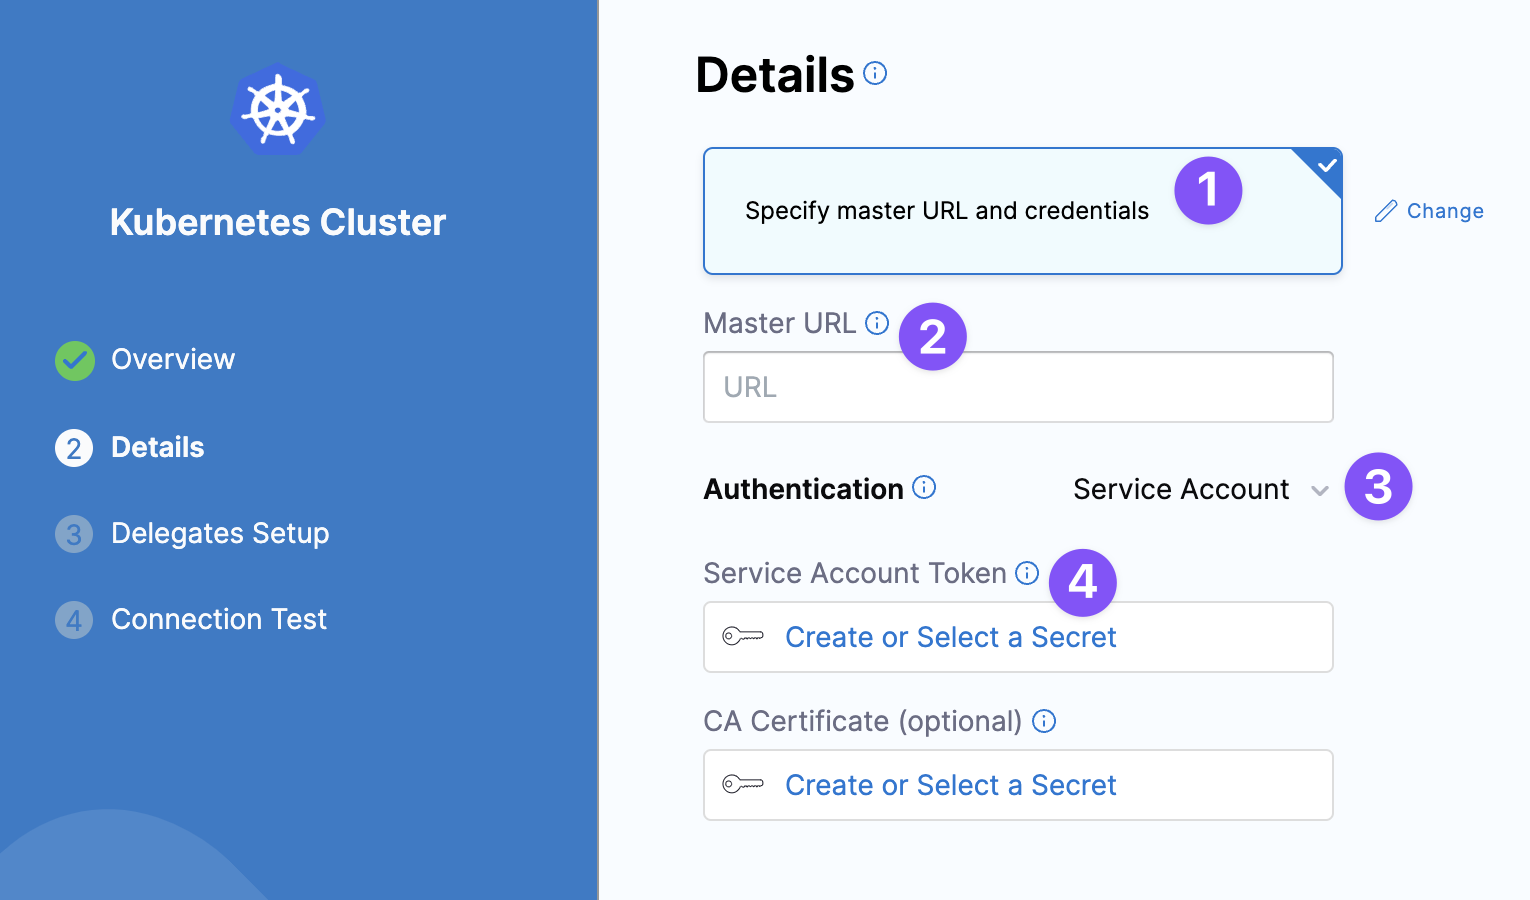Screen dimensions: 1530x900
Task: Open the Authentication info tooltip icon
Action: [924, 488]
